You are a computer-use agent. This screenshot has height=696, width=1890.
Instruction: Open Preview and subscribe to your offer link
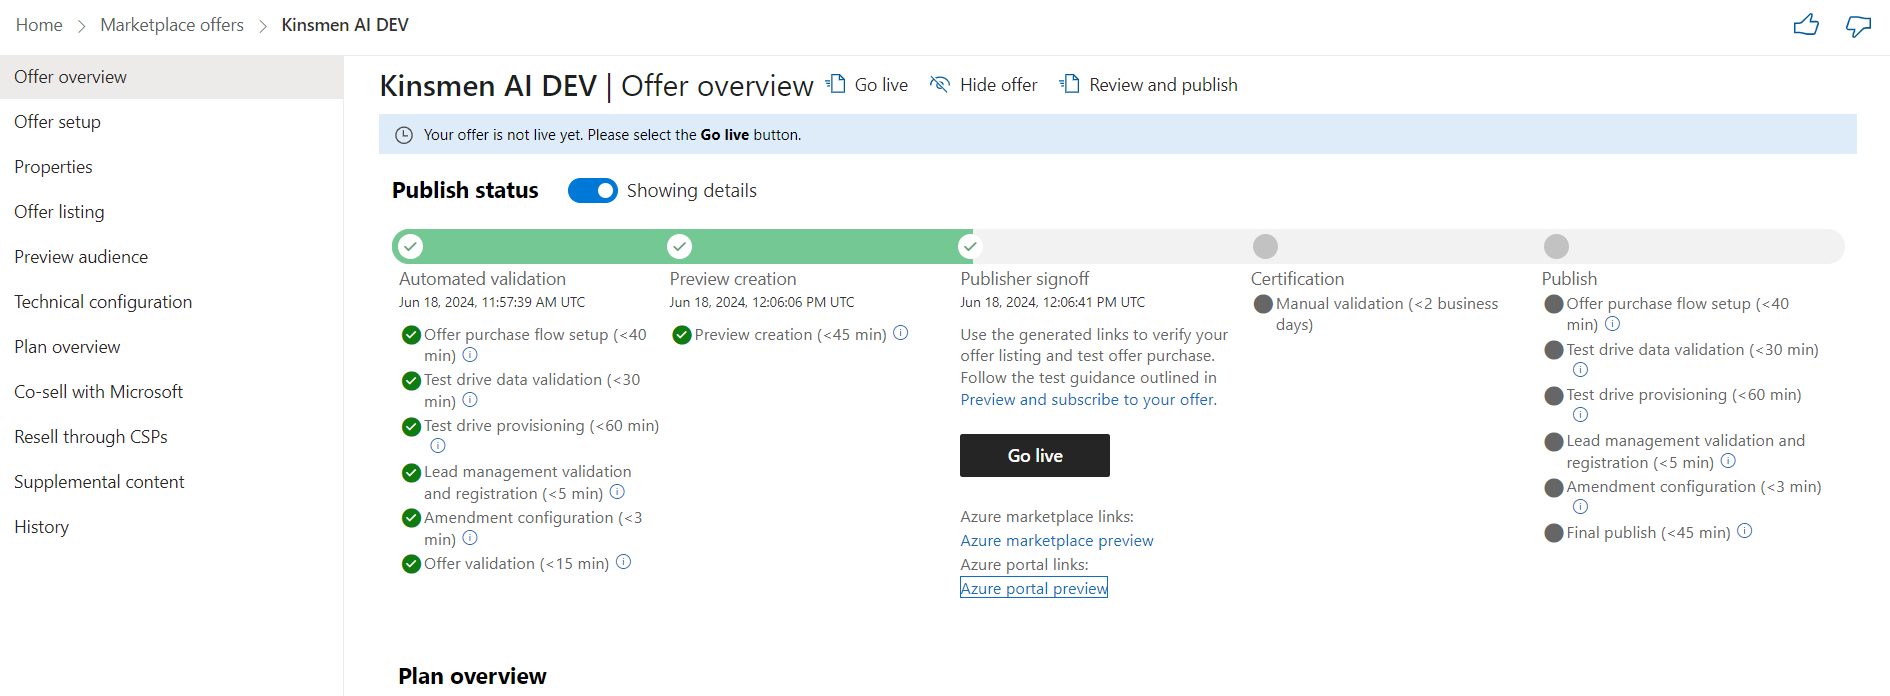(x=1088, y=400)
